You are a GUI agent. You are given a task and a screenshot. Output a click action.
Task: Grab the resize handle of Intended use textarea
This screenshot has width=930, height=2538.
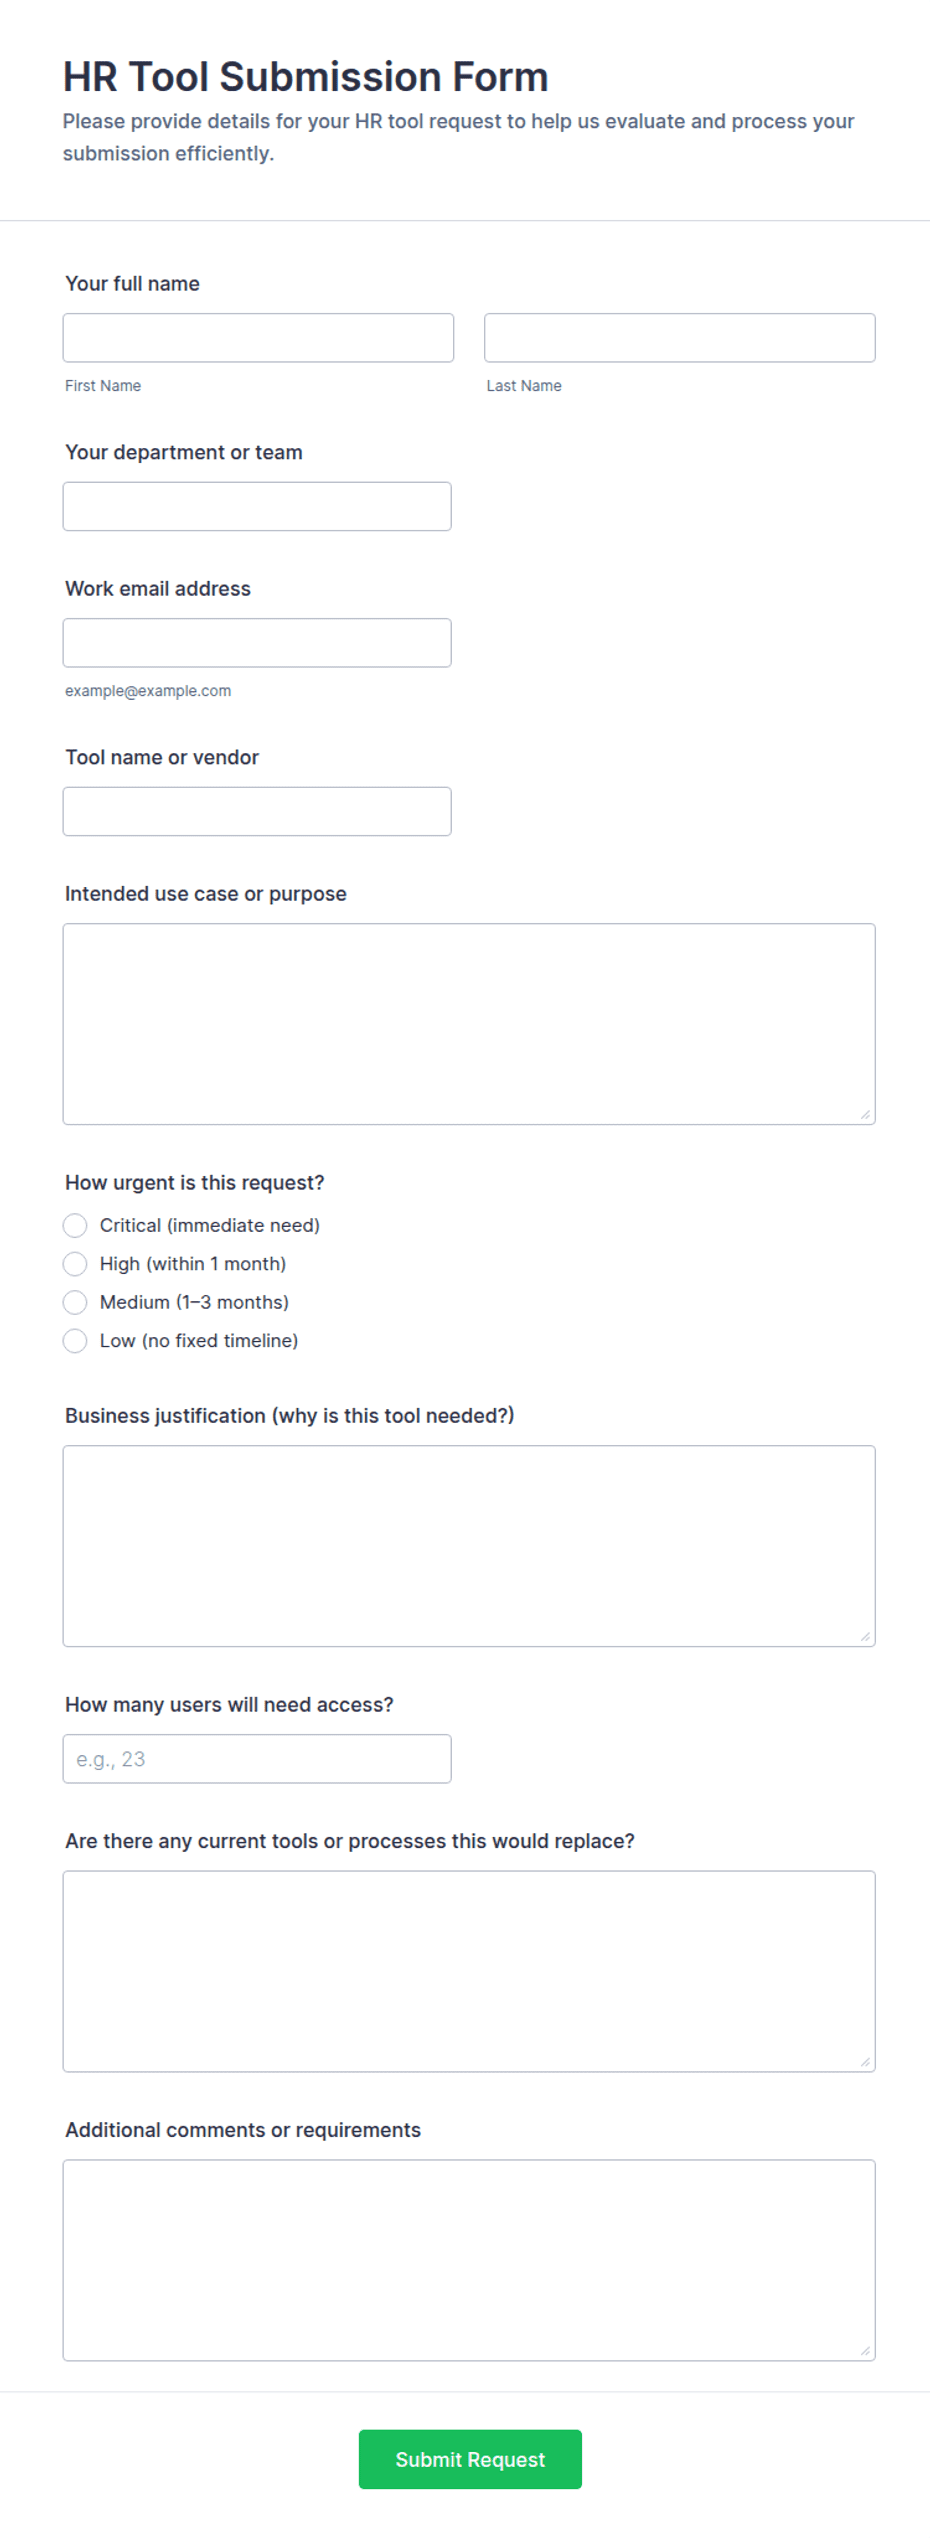pyautogui.click(x=865, y=1115)
